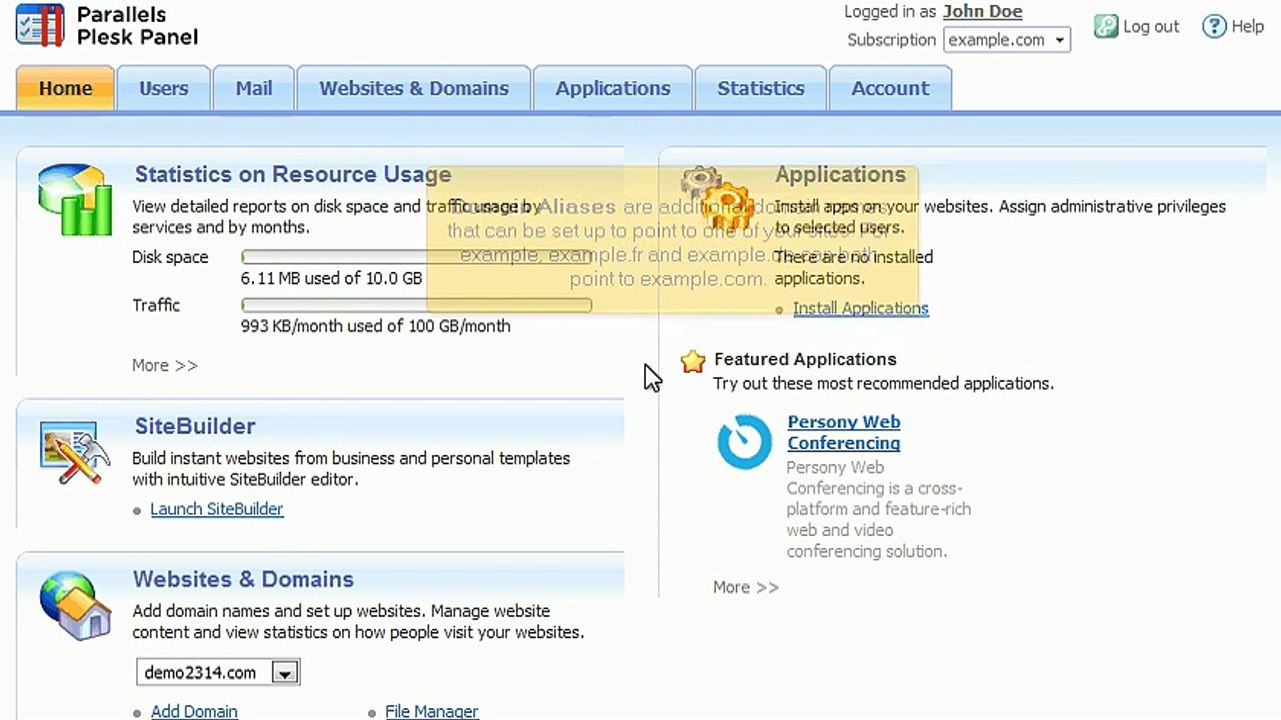This screenshot has height=720, width=1281.
Task: Click the Log out key icon
Action: pyautogui.click(x=1105, y=27)
